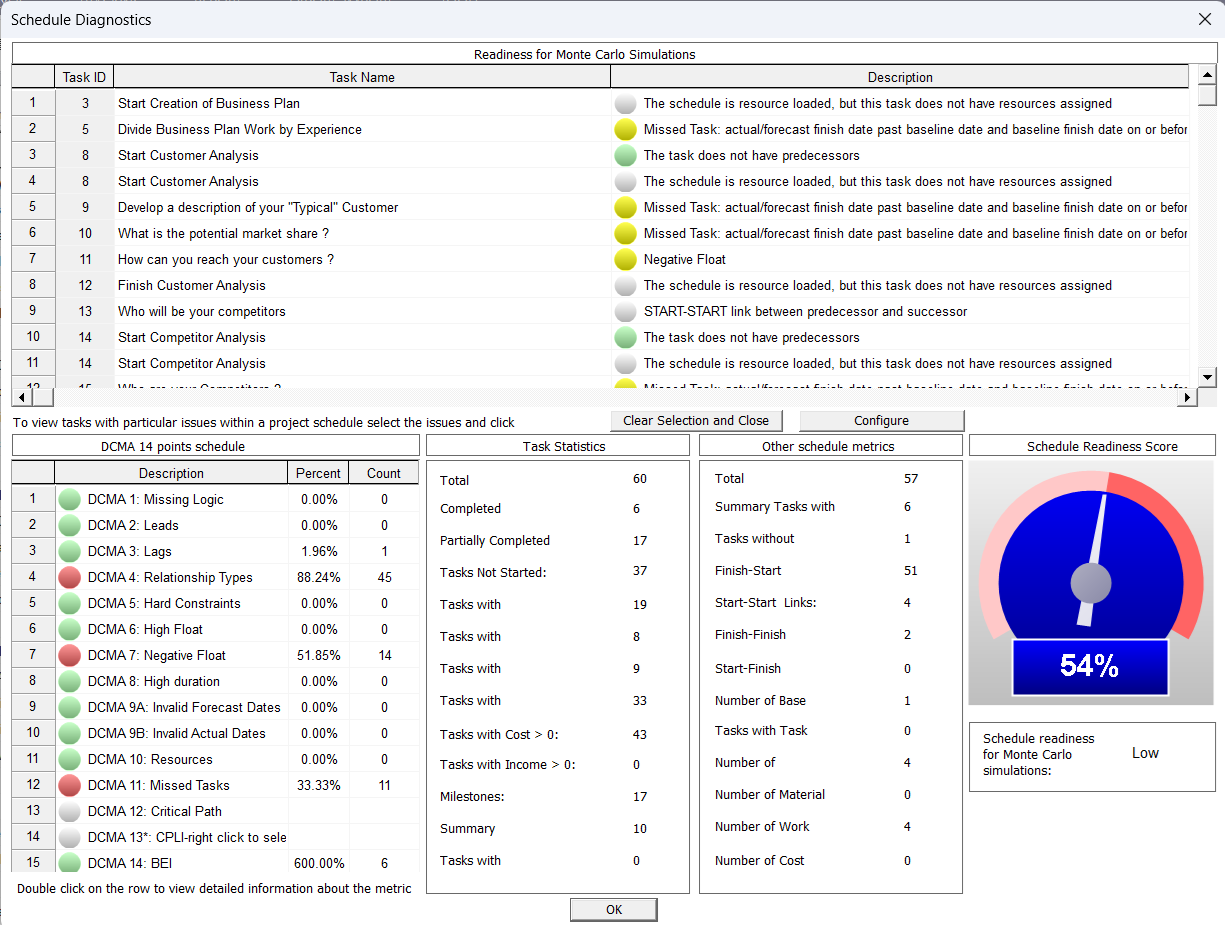Close the Schedule Diagnostics dialog
This screenshot has height=925, width=1225.
tap(1204, 19)
